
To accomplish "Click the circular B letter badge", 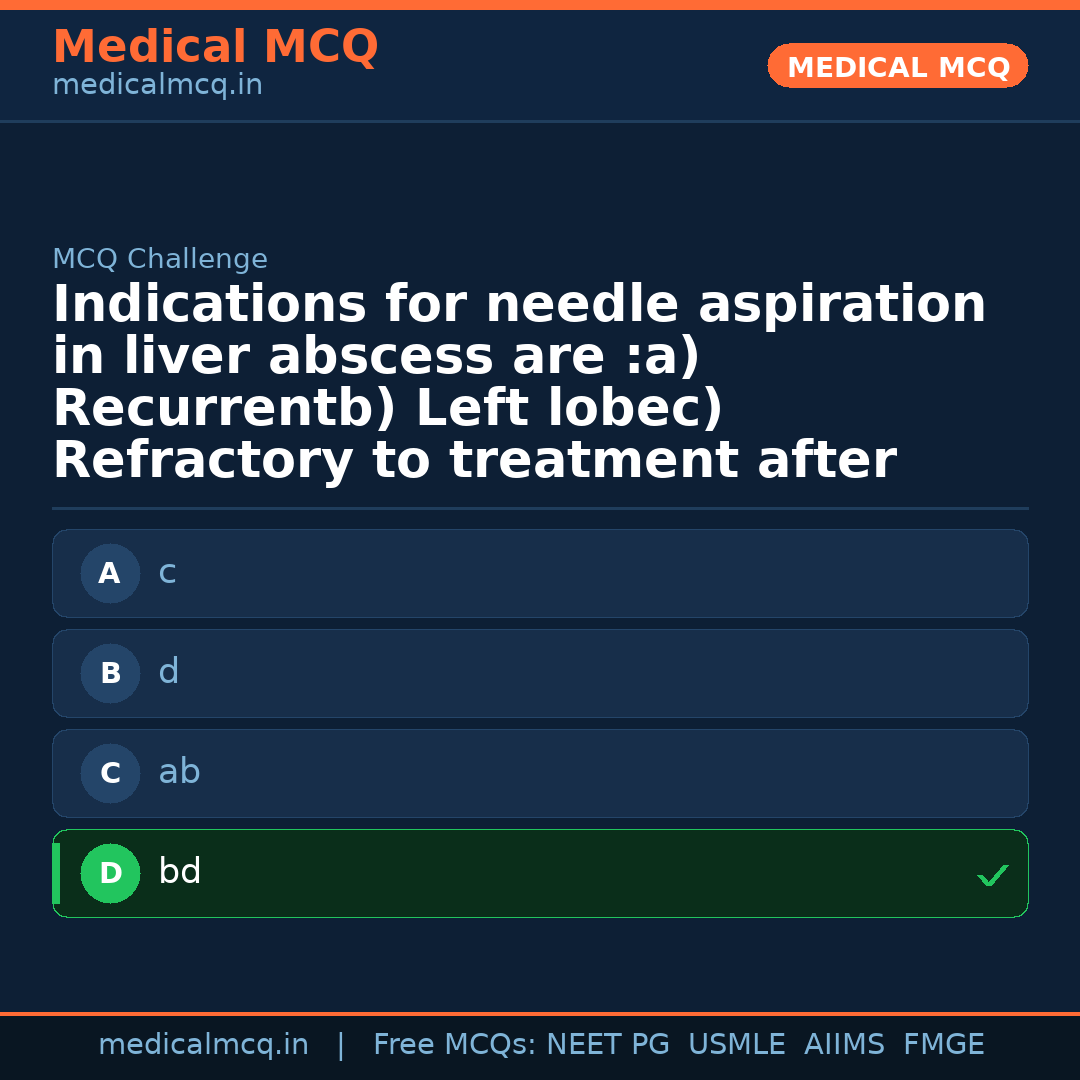I will click(x=110, y=673).
